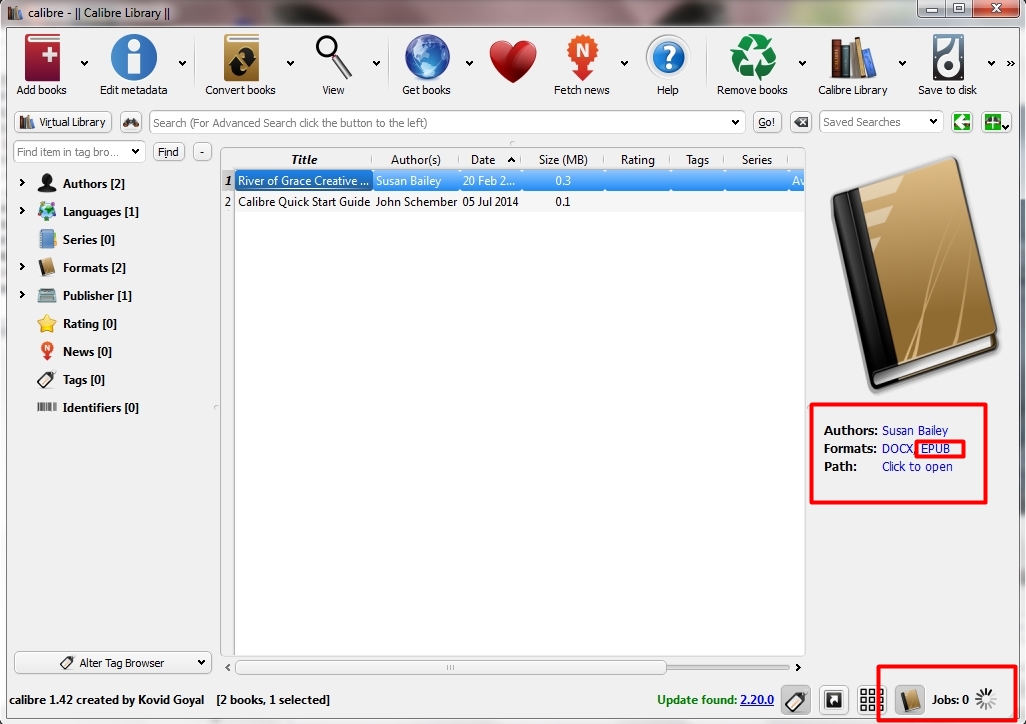Viewport: 1026px width, 724px height.
Task: Click the Fetch news icon
Action: coord(581,59)
